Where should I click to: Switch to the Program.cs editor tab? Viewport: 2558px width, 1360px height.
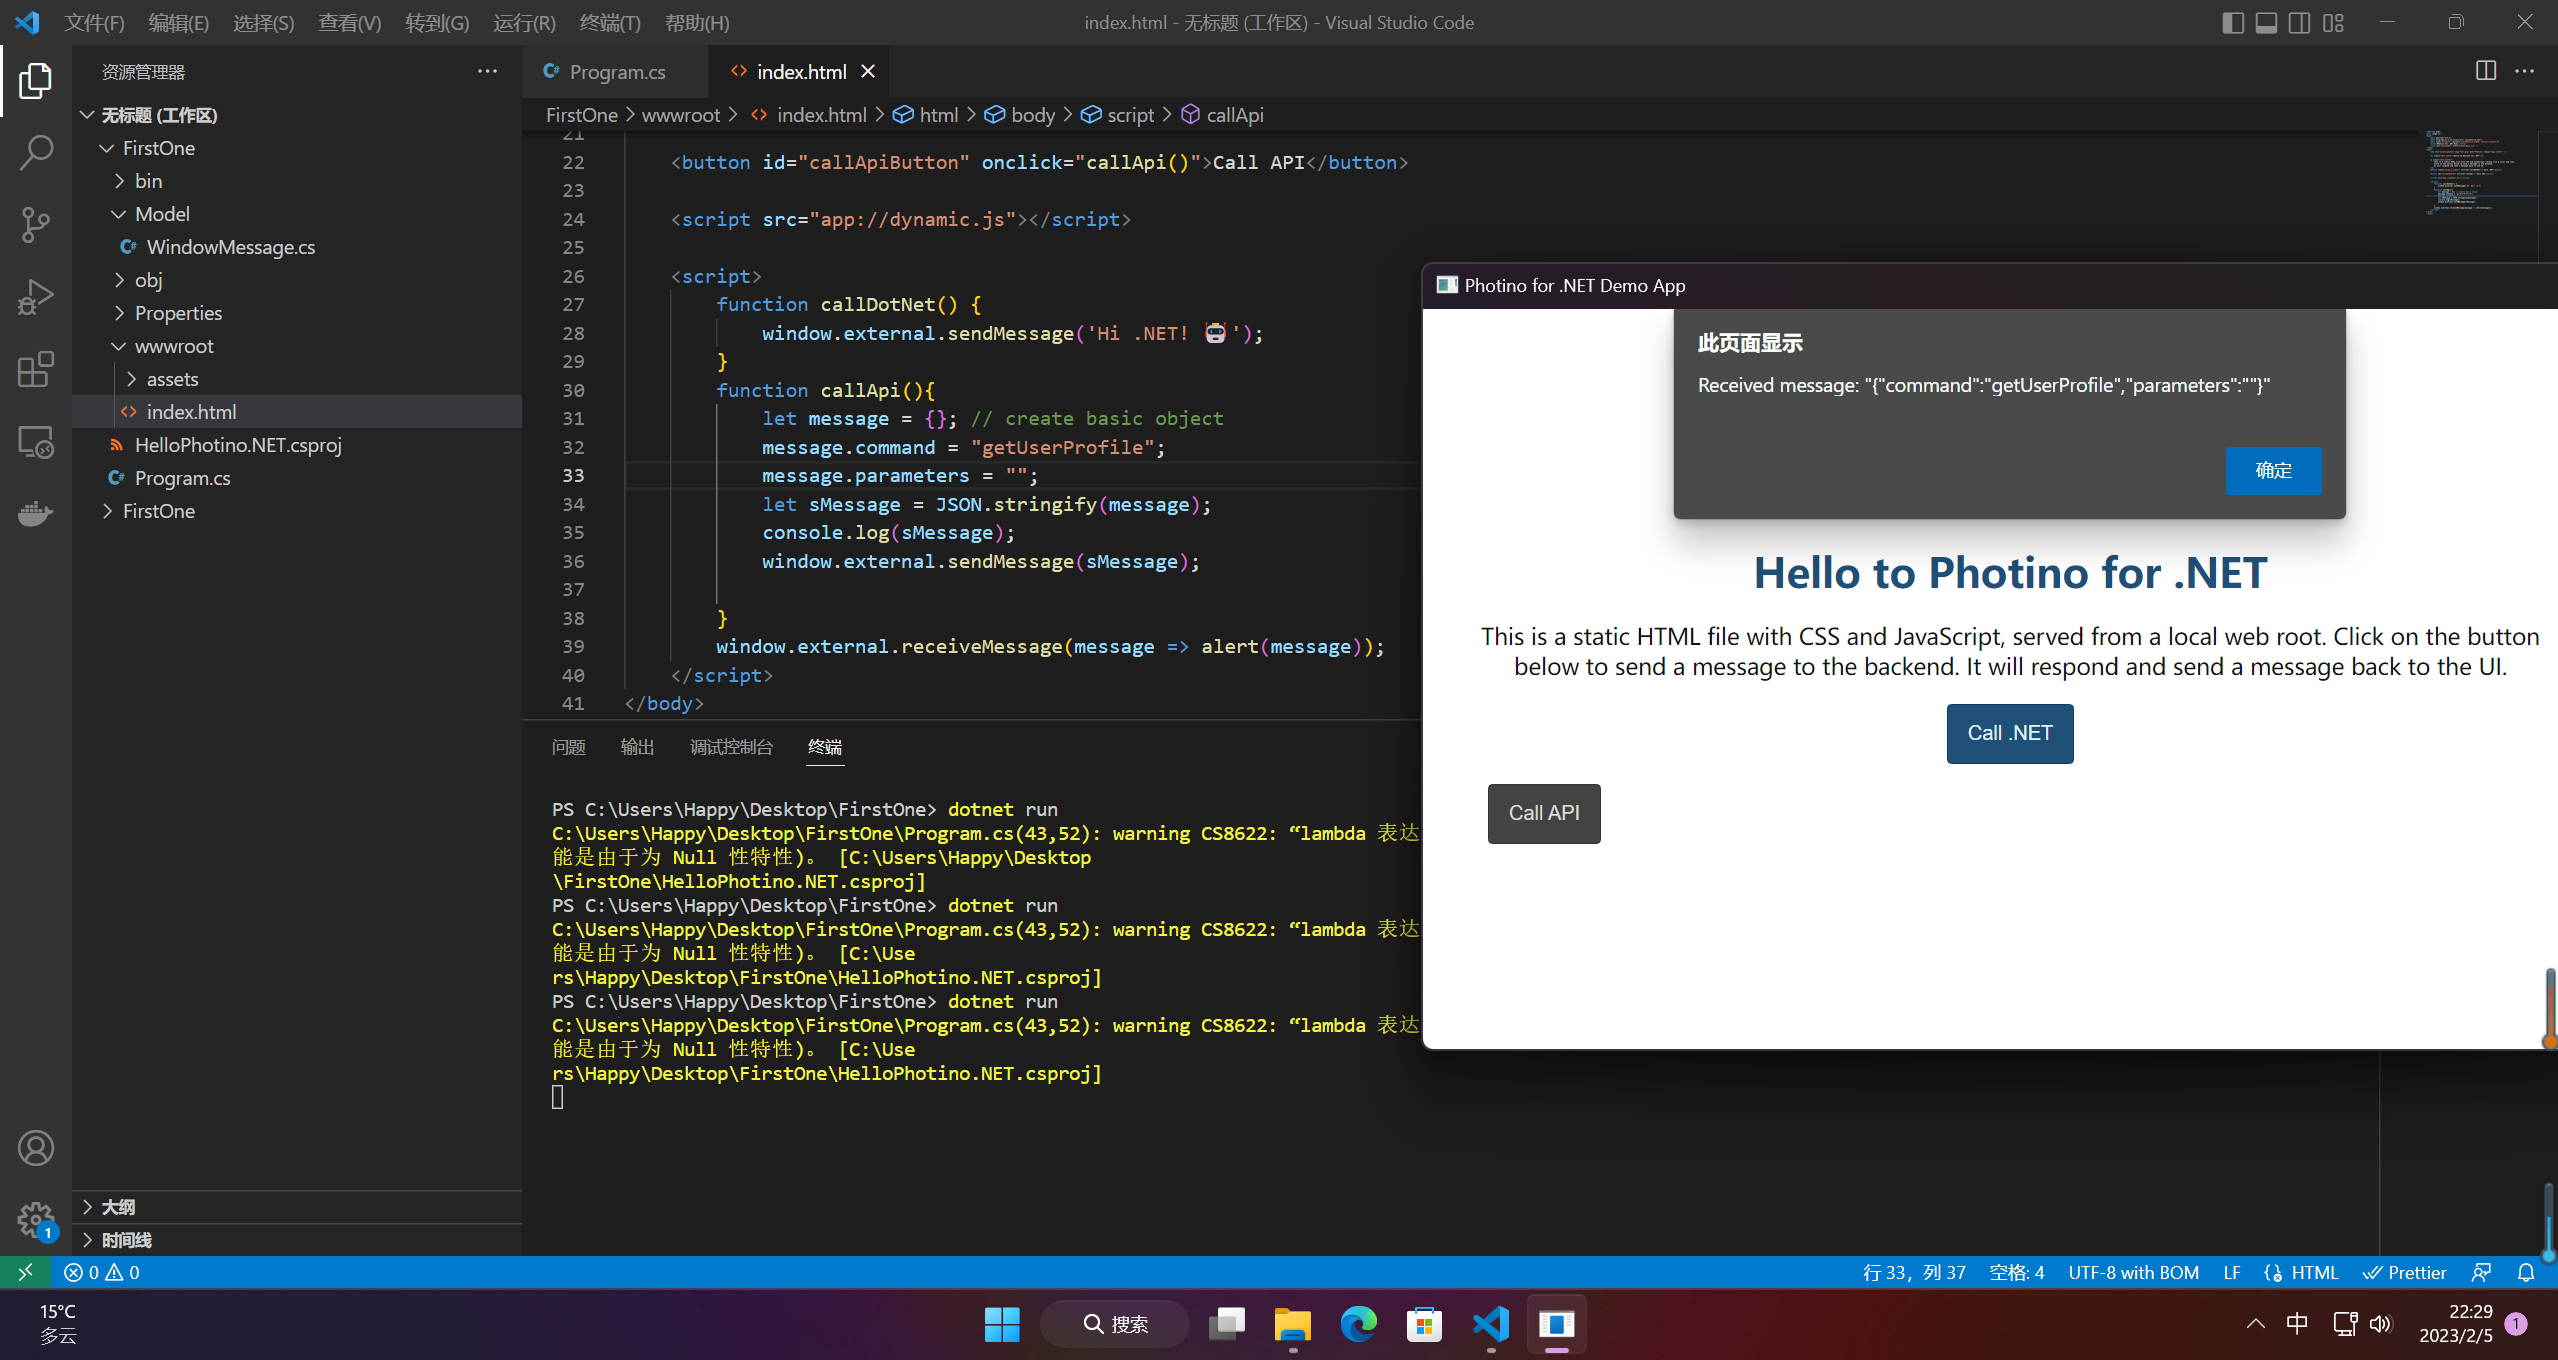pyautogui.click(x=616, y=72)
